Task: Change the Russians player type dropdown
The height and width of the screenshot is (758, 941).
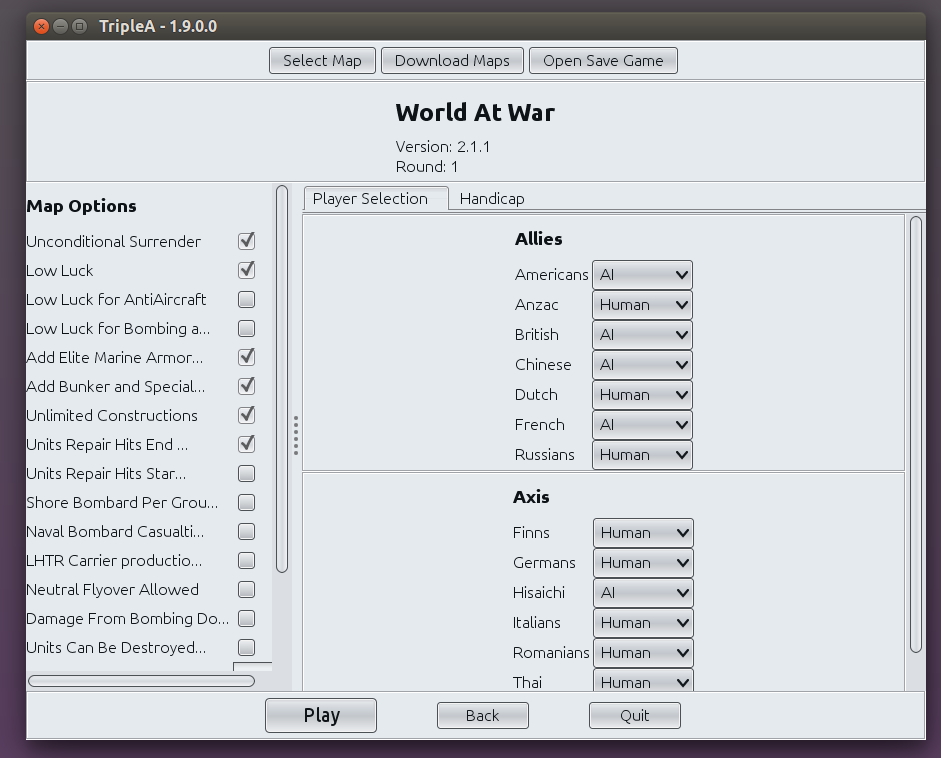Action: 642,455
